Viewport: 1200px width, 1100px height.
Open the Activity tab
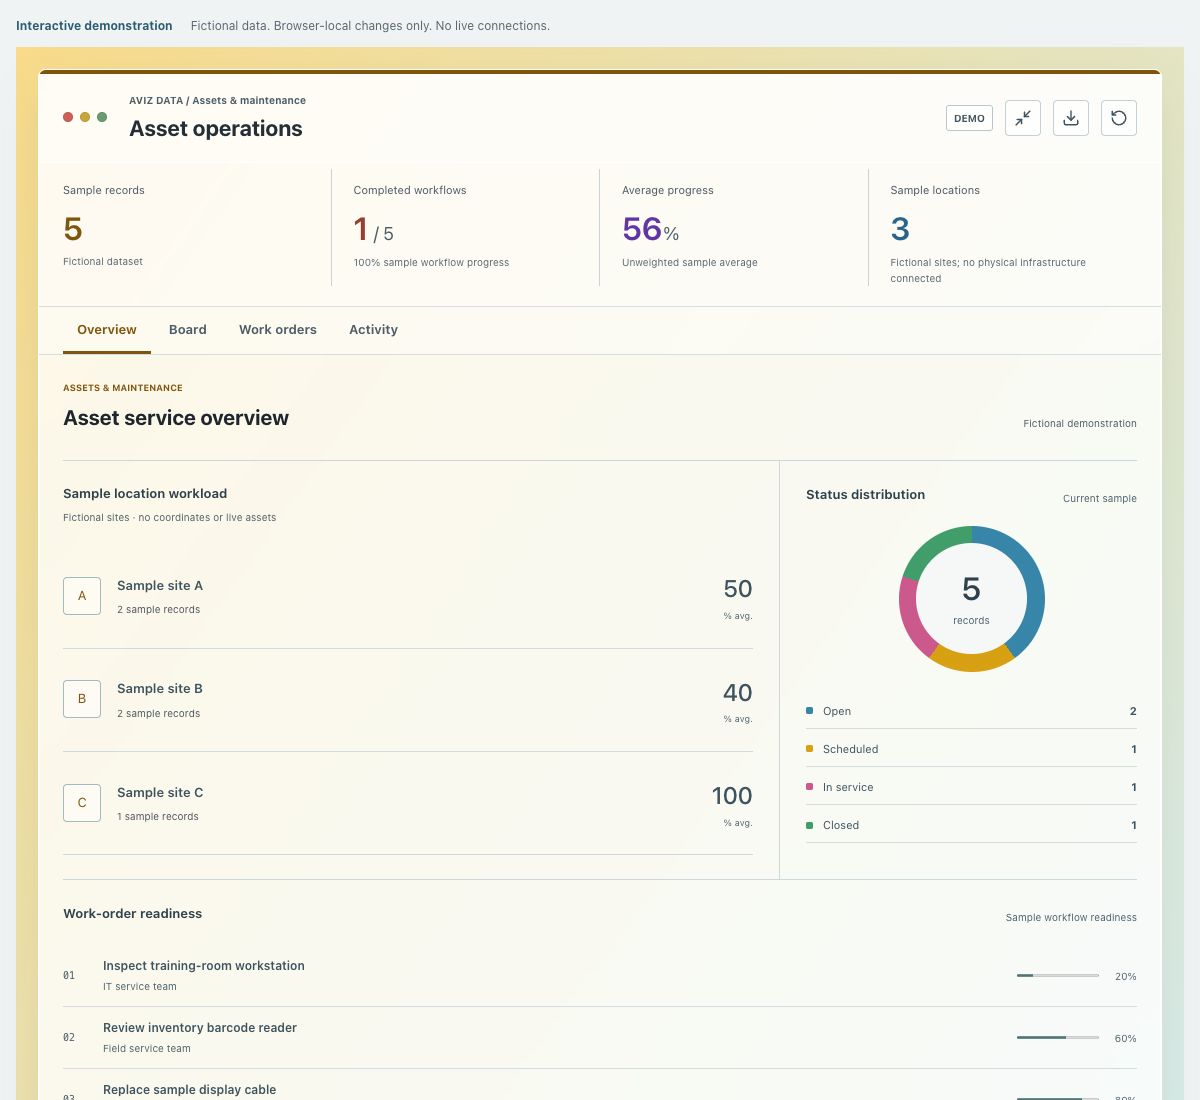pos(373,330)
